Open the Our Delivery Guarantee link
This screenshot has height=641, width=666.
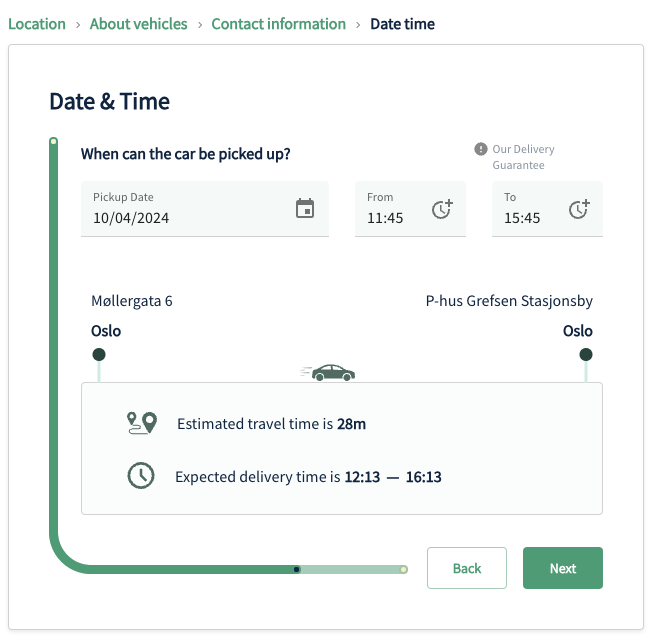pyautogui.click(x=523, y=157)
